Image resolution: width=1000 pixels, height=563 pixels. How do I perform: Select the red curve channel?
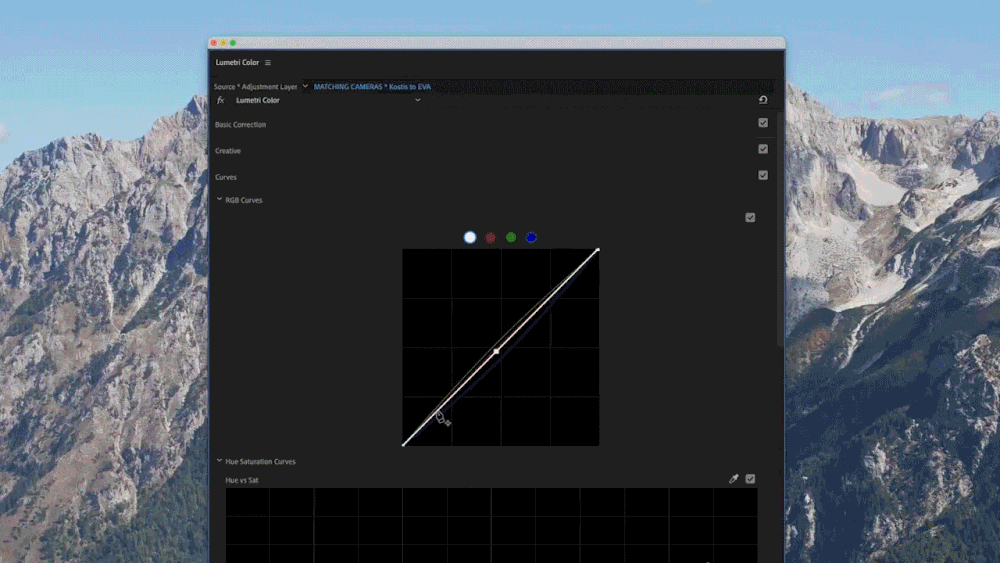pos(490,237)
